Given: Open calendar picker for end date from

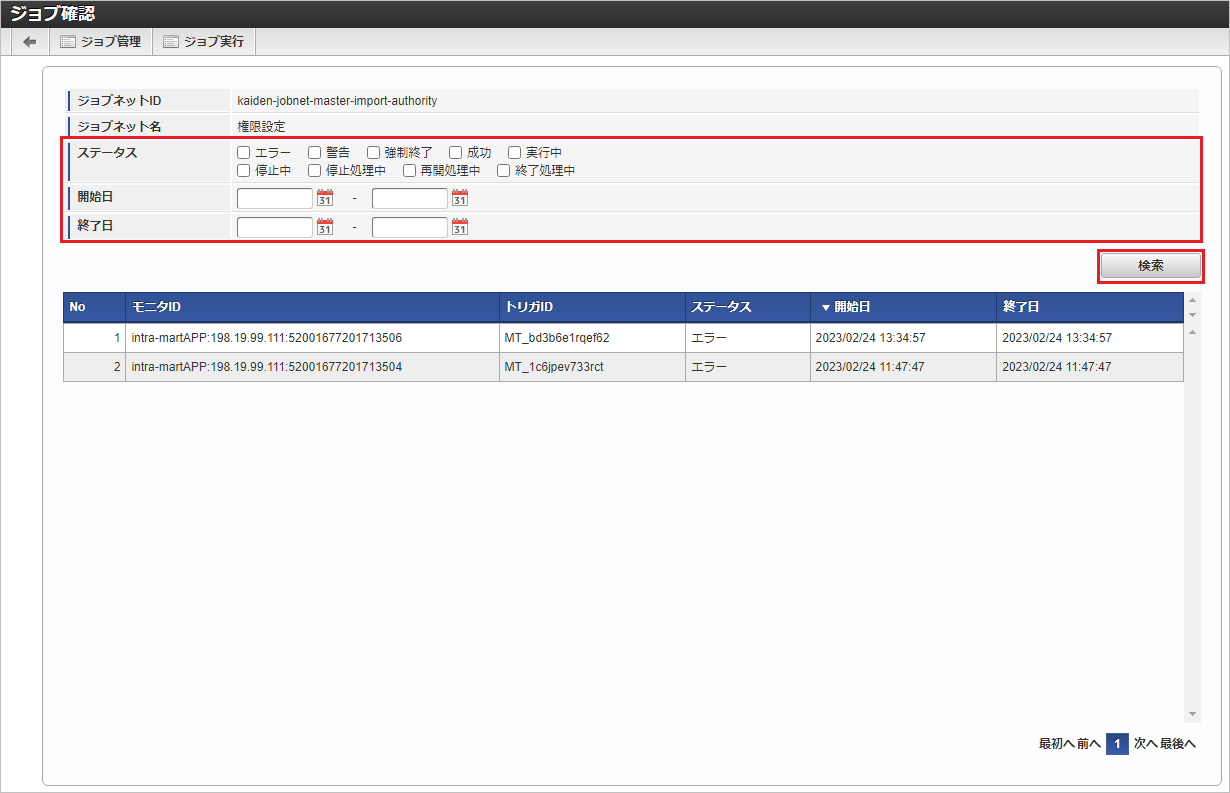Looking at the screenshot, I should pos(324,227).
